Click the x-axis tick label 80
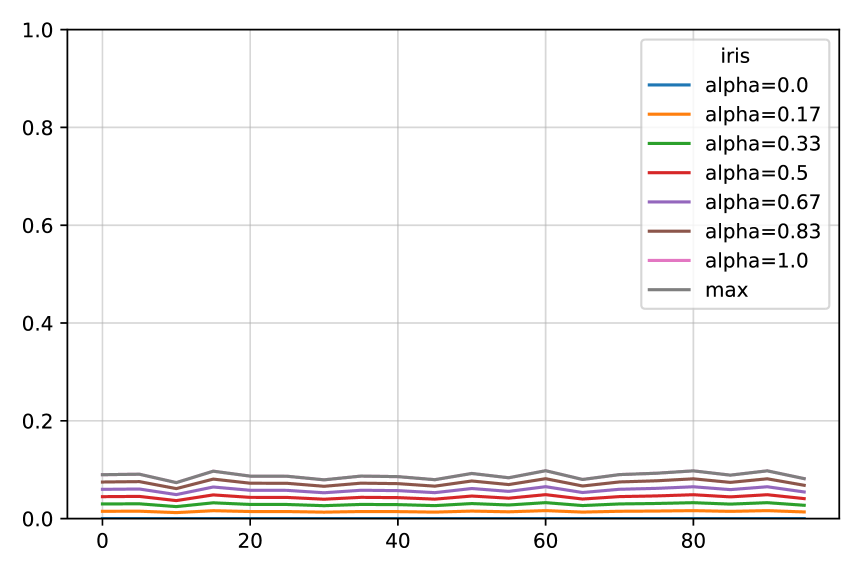 (x=693, y=542)
